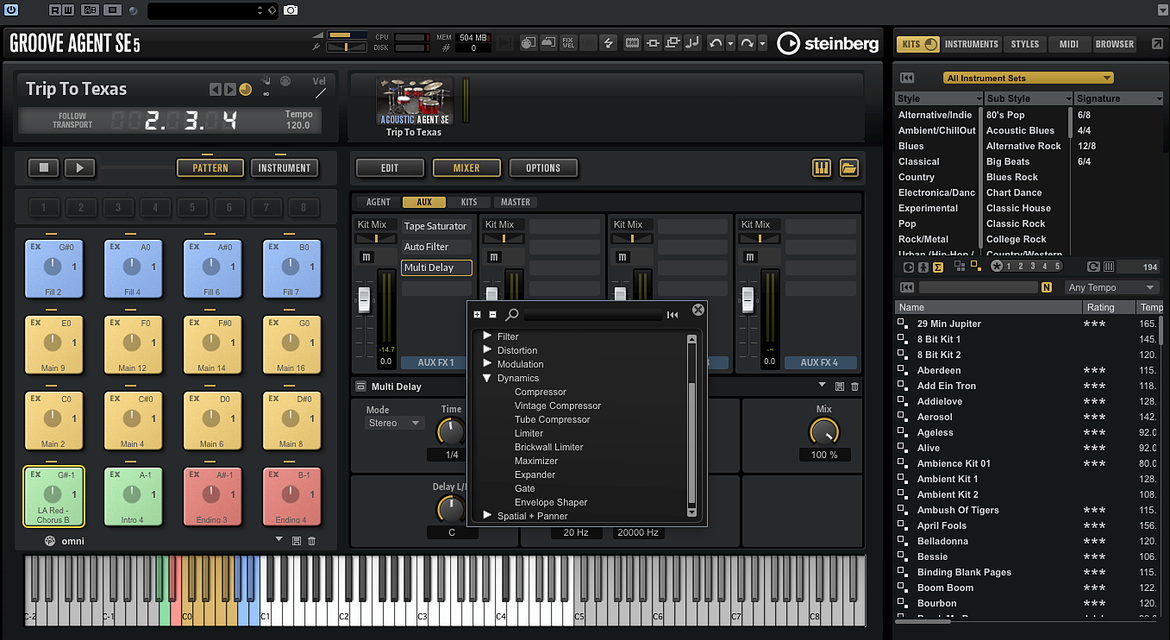Screen dimensions: 1170x640
Task: Open the folder browse icon near OPTIONS
Action: point(848,168)
